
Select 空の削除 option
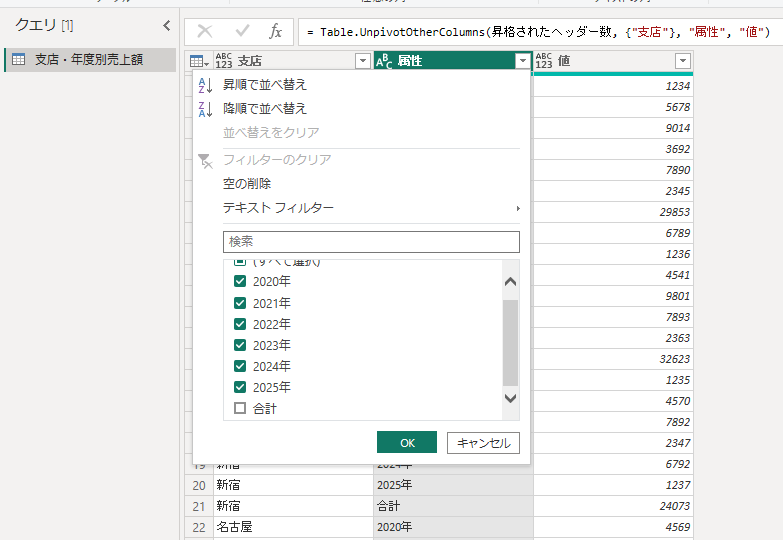[247, 183]
